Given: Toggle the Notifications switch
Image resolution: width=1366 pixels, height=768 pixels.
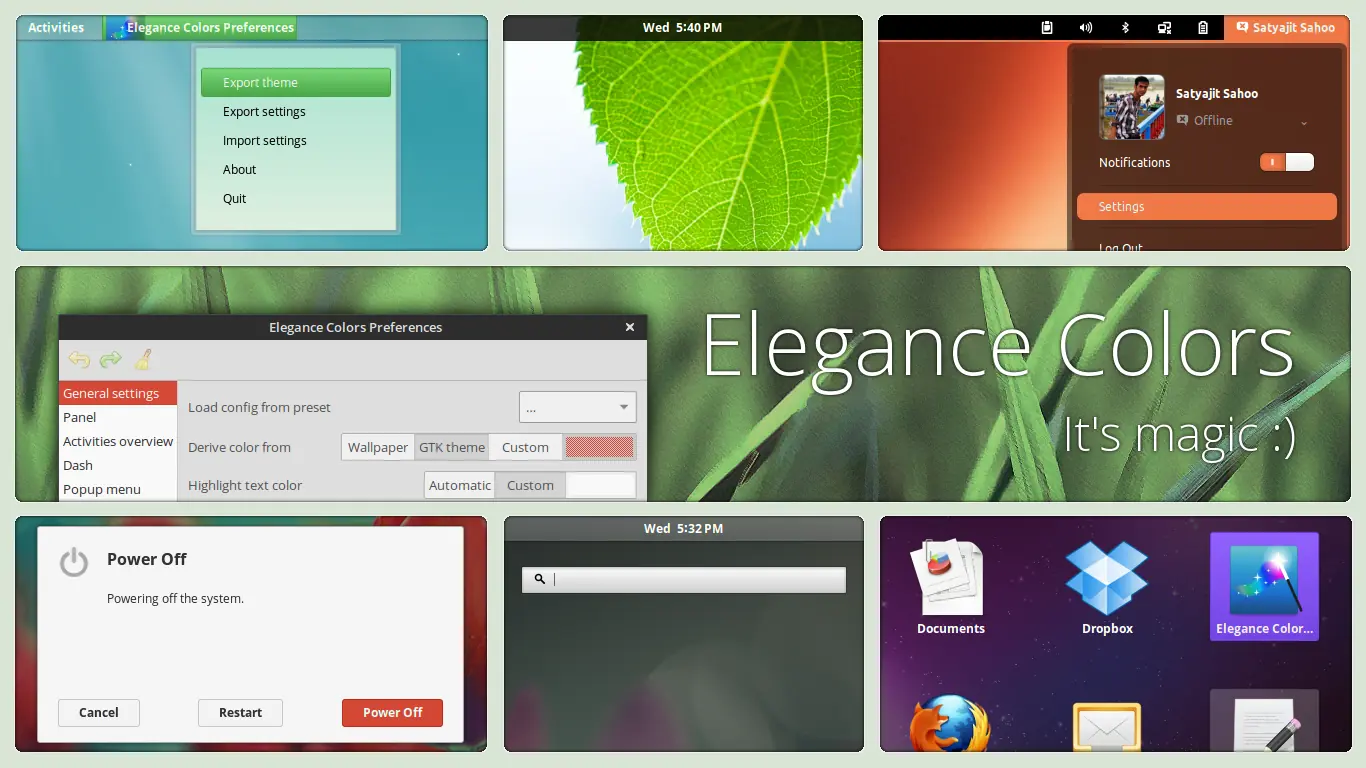Looking at the screenshot, I should pyautogui.click(x=1286, y=162).
